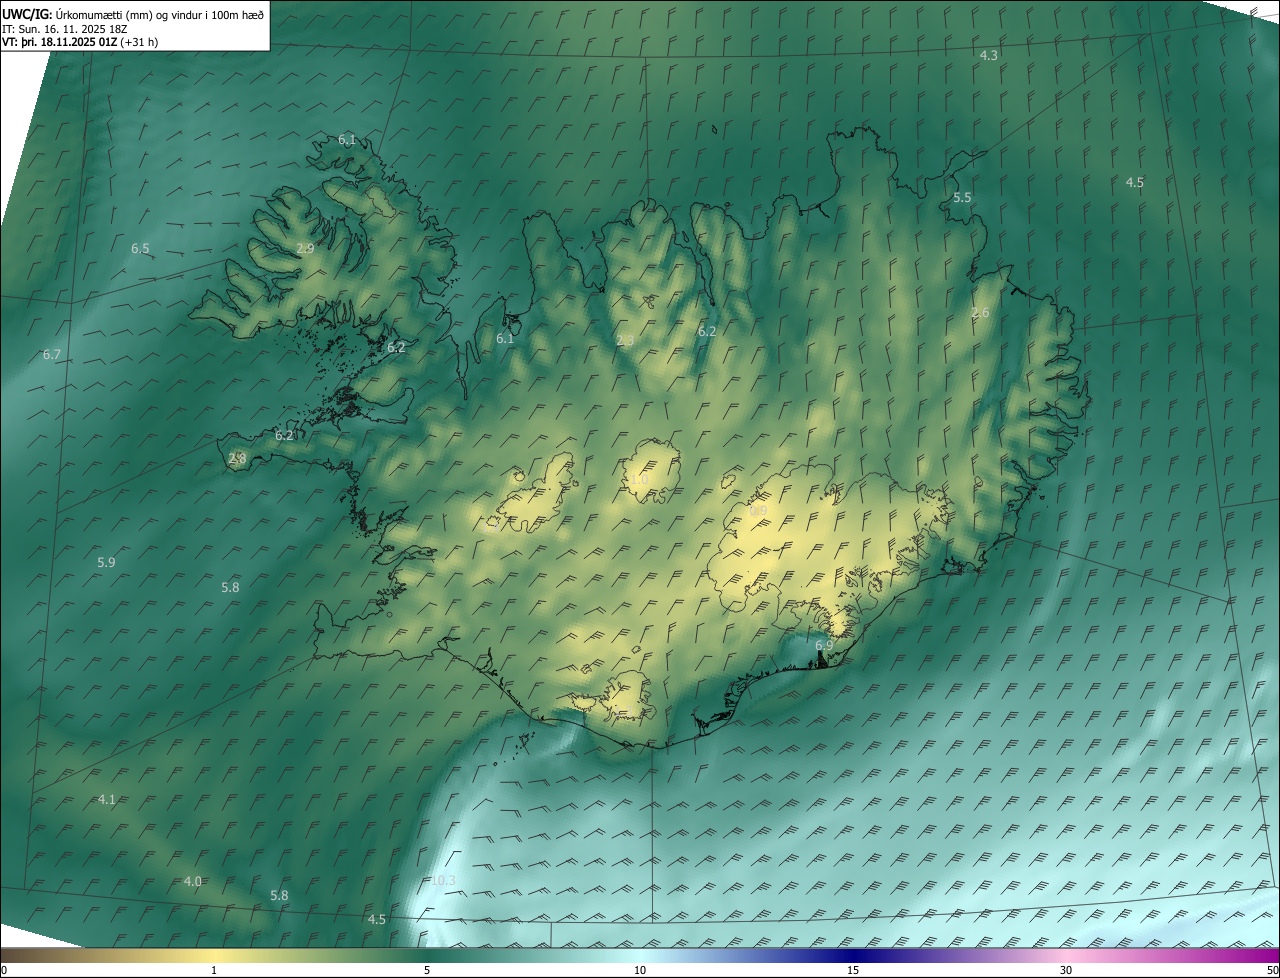The image size is (1280, 978).
Task: Pick the dark blue color at scale mark 15
Action: 853,955
